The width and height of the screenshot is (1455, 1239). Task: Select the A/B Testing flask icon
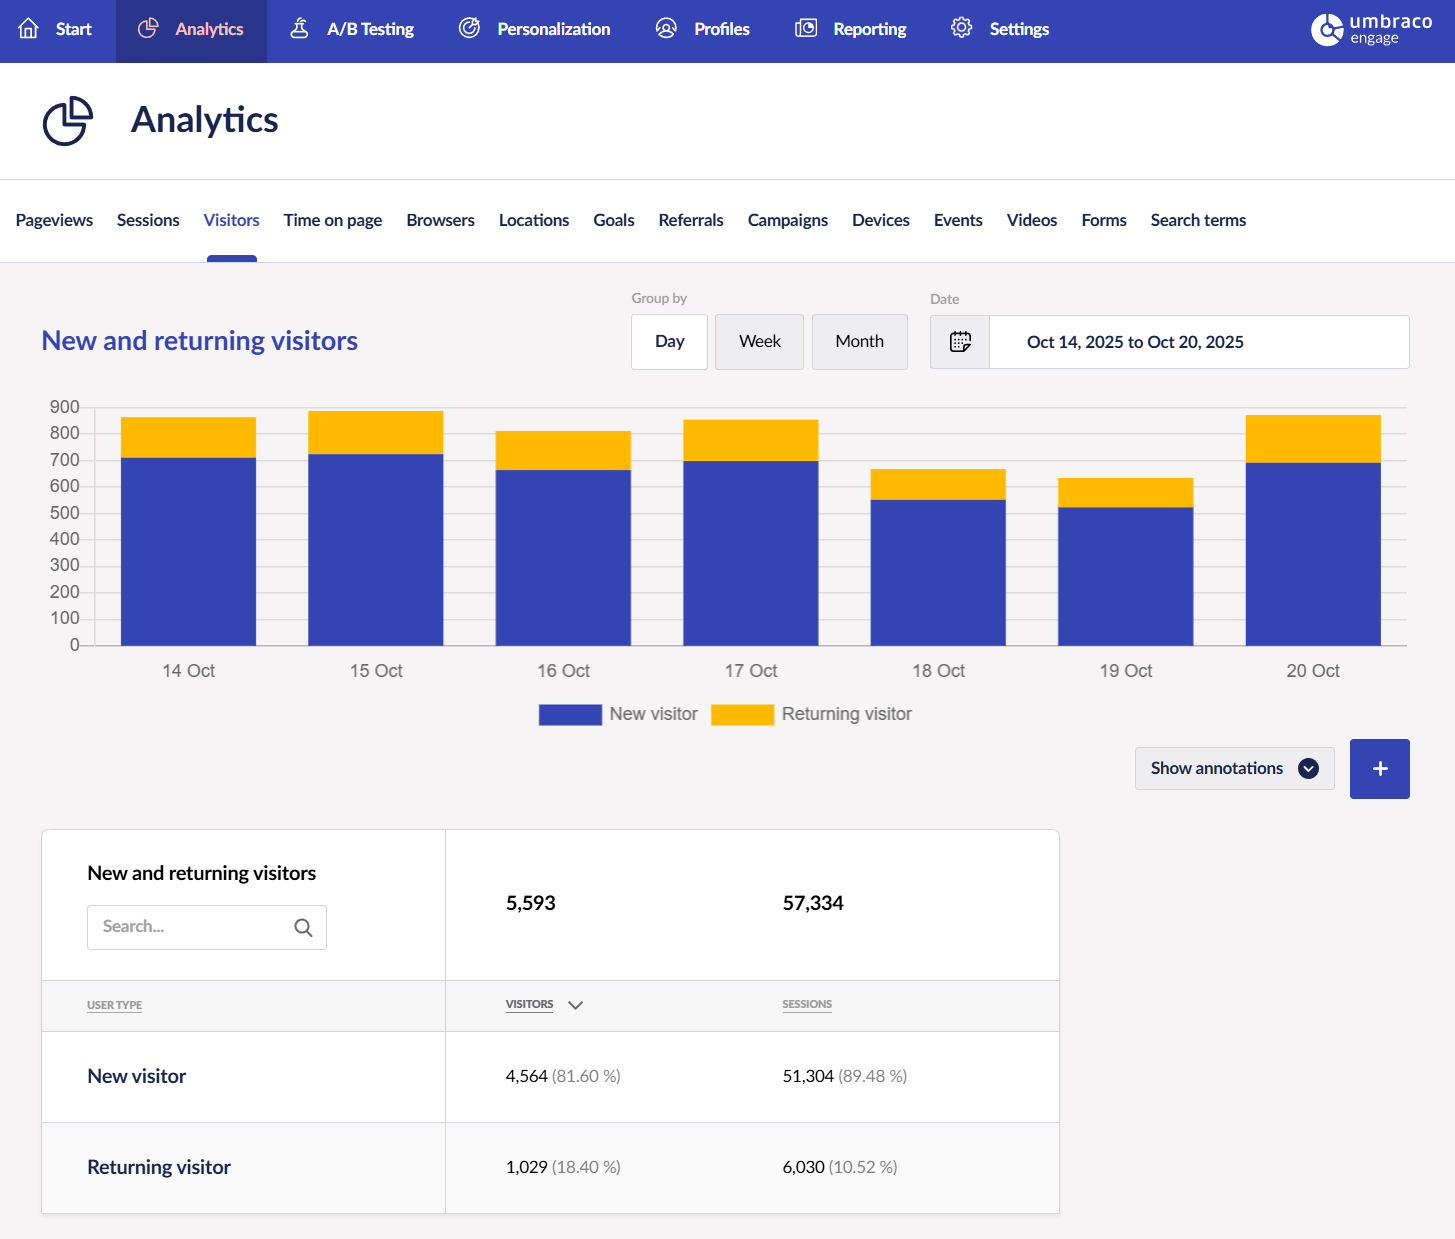coord(298,29)
